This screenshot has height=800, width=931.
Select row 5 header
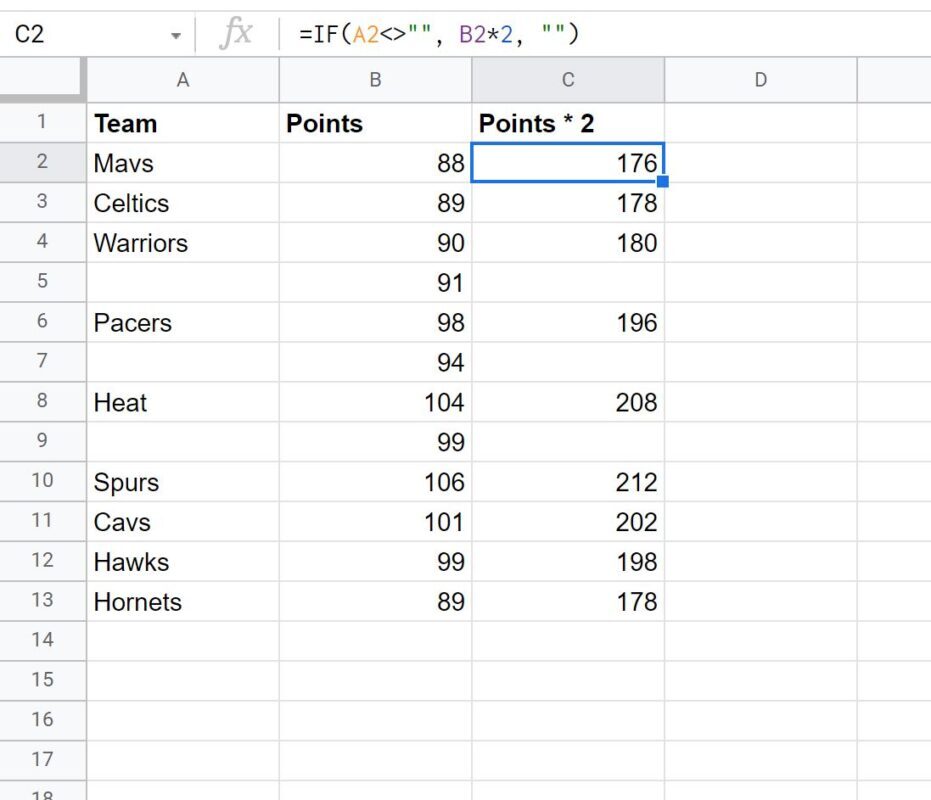(x=42, y=281)
